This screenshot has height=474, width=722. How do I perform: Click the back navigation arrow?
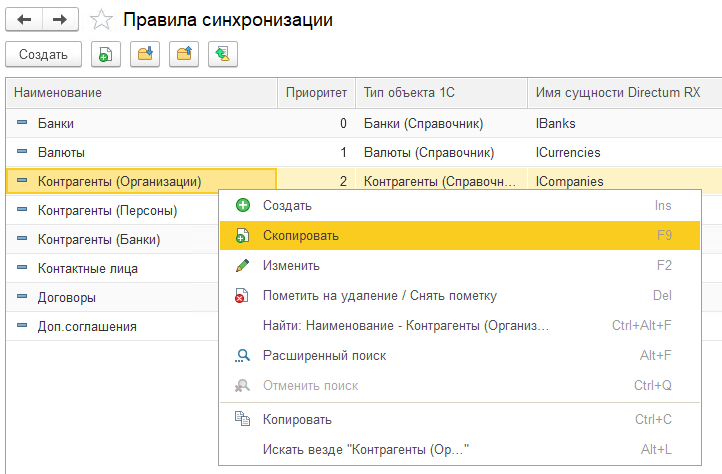coord(25,19)
